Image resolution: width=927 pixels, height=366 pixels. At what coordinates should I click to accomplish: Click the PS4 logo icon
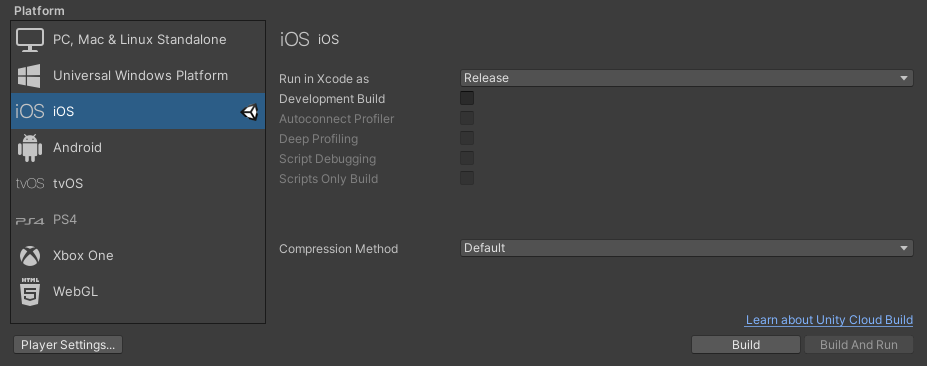[x=30, y=221]
